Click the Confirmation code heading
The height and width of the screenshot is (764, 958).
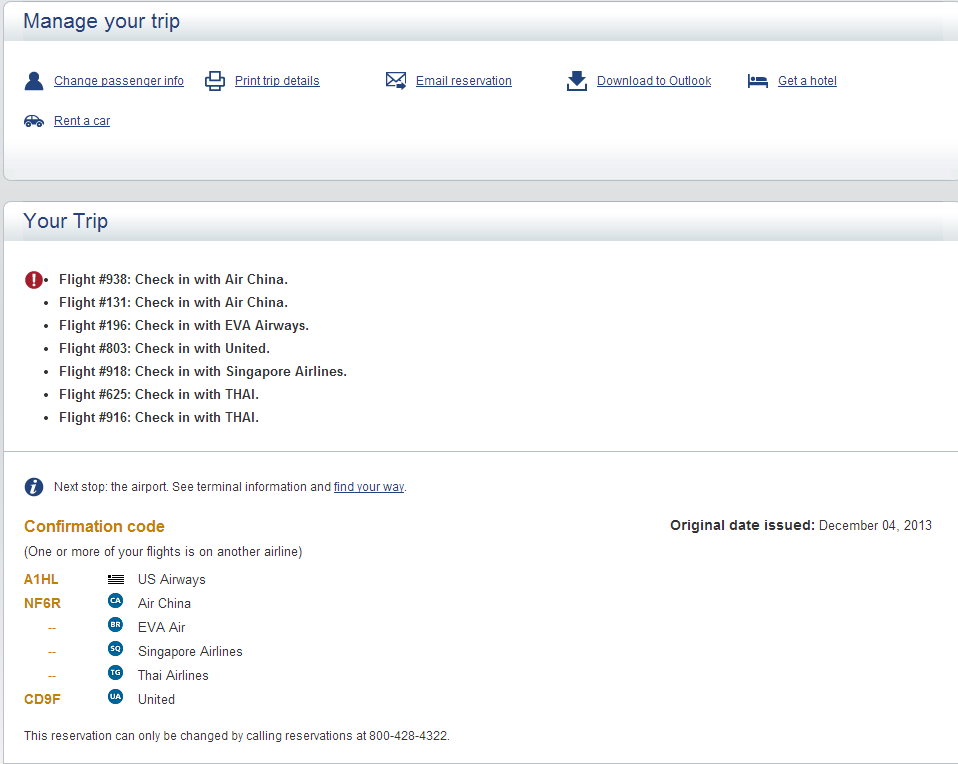(x=94, y=526)
